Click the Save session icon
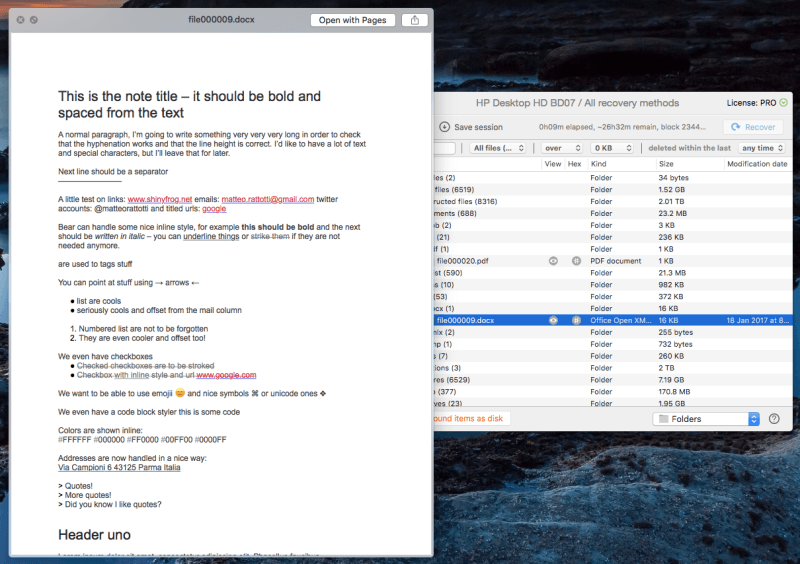800x564 pixels. point(444,127)
